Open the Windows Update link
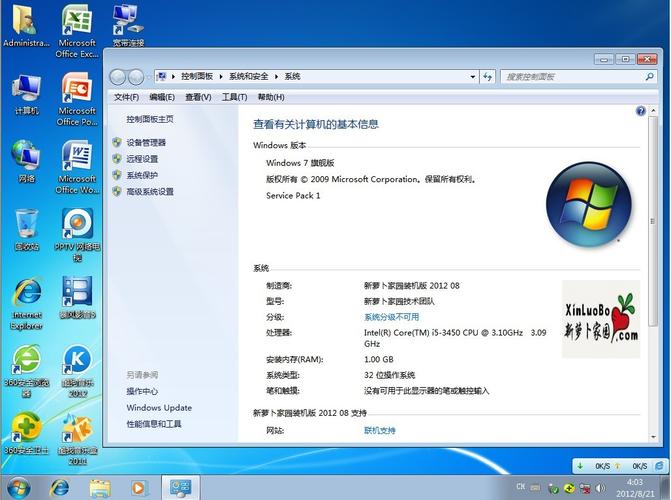Viewport: 671px width, 500px height. [159, 408]
